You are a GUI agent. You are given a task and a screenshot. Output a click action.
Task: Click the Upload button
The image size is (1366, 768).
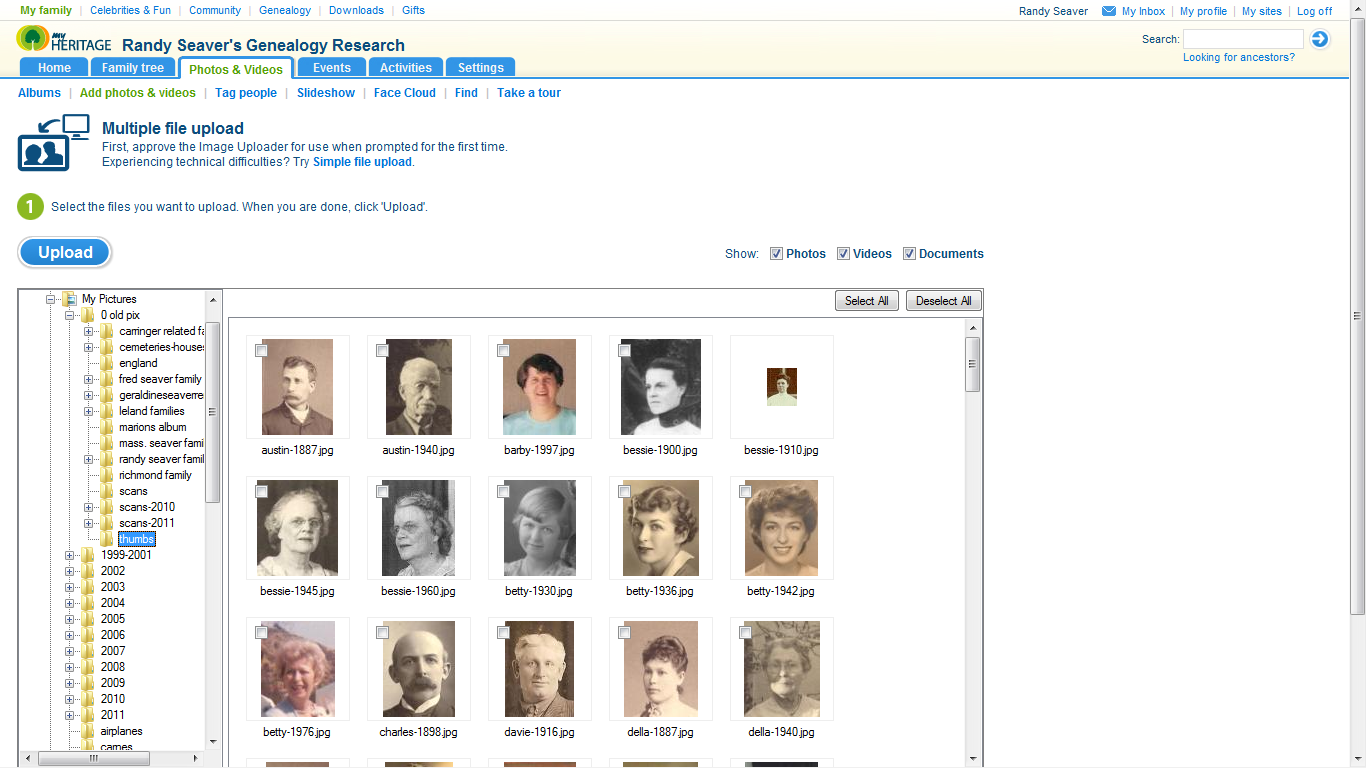click(x=65, y=253)
